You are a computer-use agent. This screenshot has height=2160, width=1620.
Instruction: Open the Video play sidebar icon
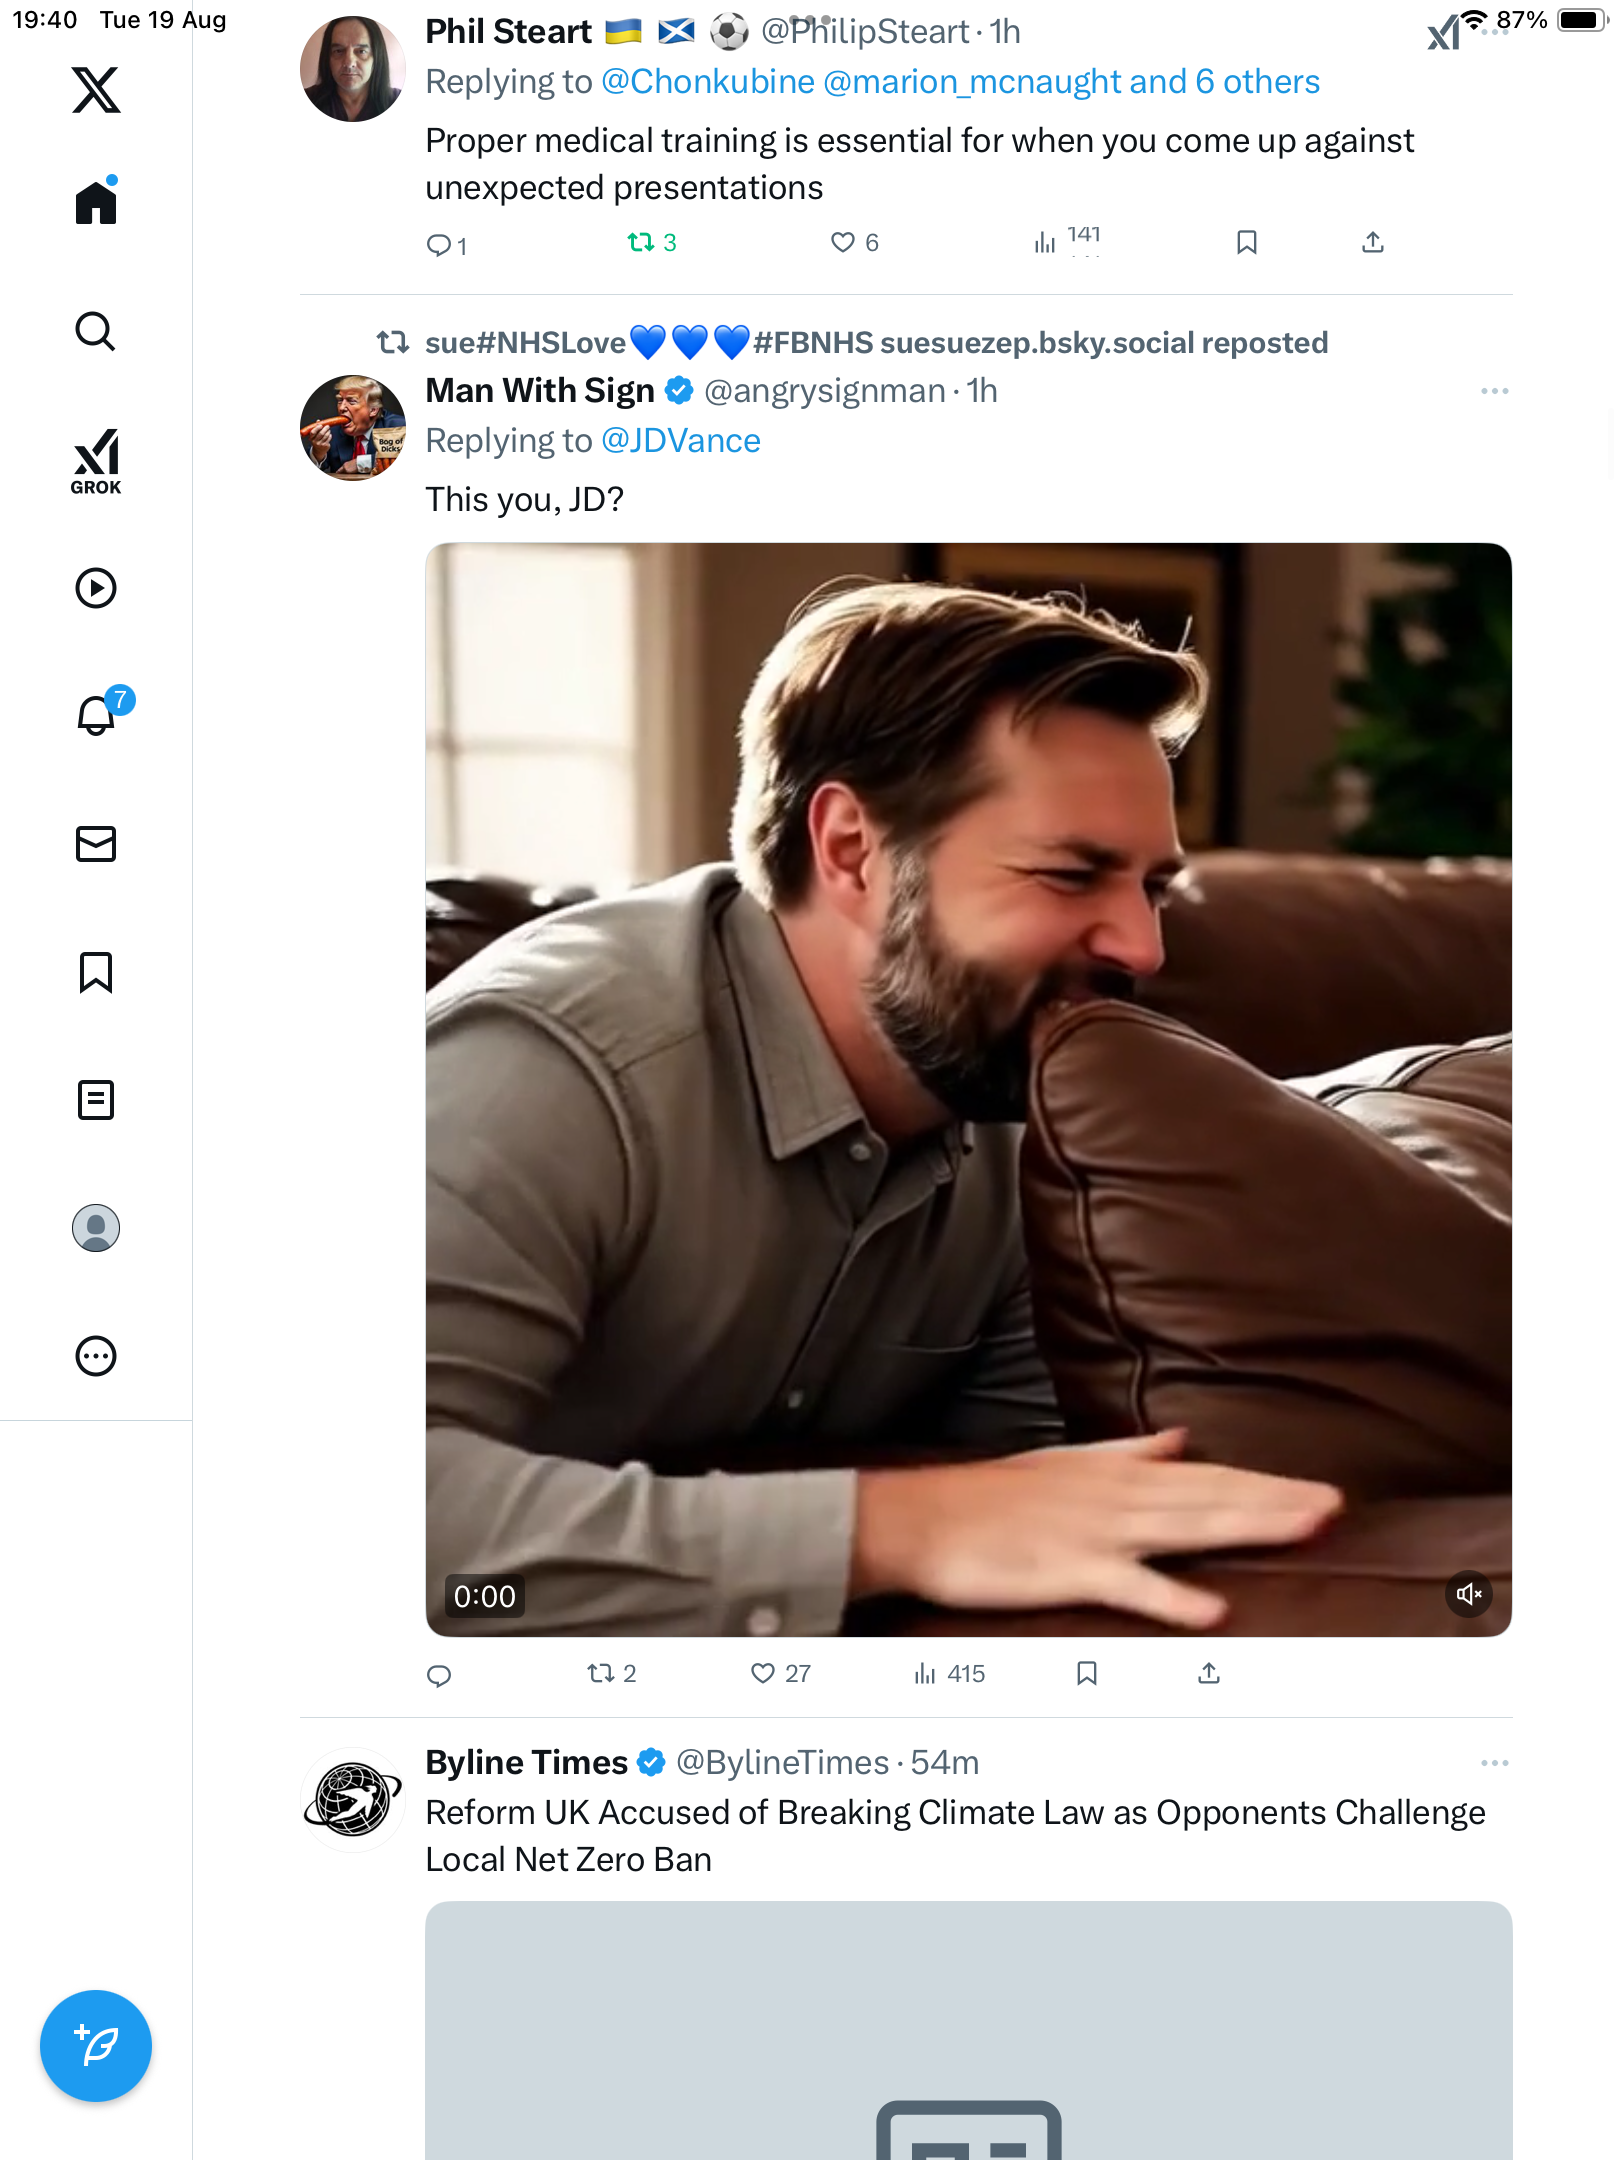(x=96, y=588)
